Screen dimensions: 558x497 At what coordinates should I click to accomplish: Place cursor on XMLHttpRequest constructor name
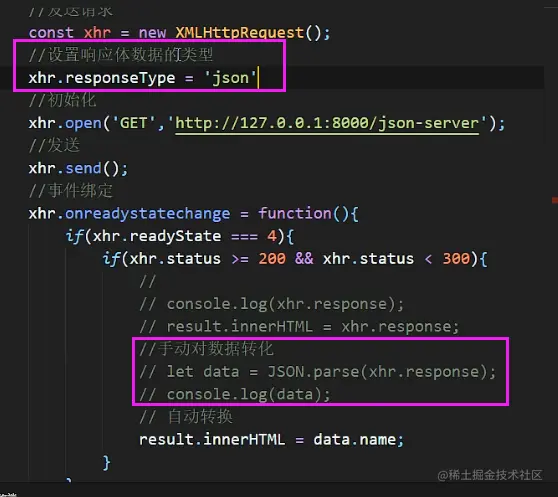tap(239, 33)
